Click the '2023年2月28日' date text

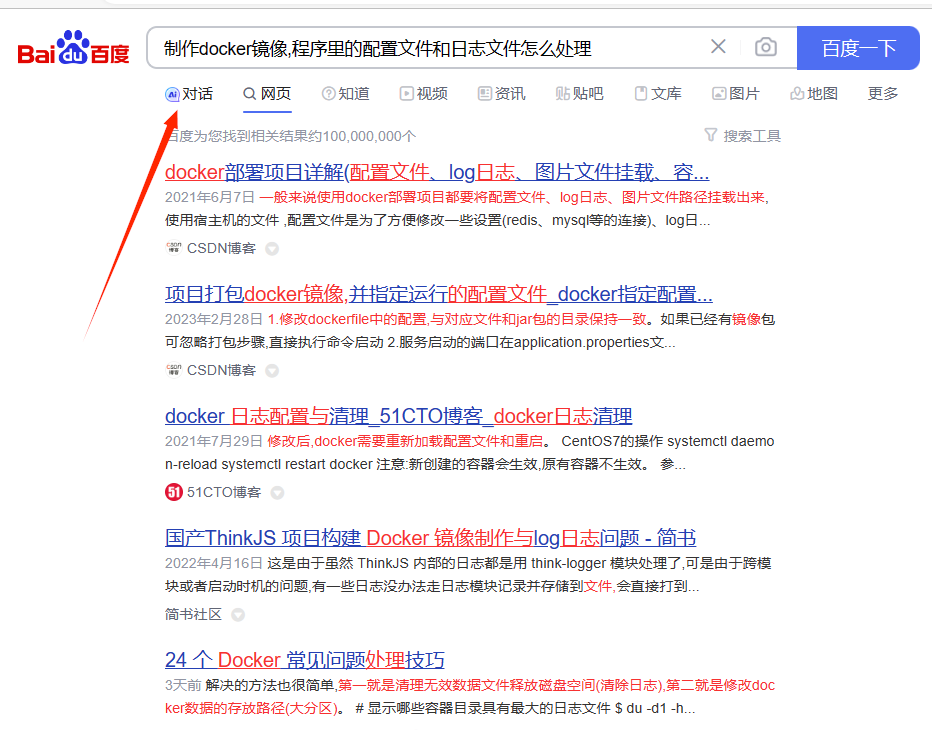214,319
